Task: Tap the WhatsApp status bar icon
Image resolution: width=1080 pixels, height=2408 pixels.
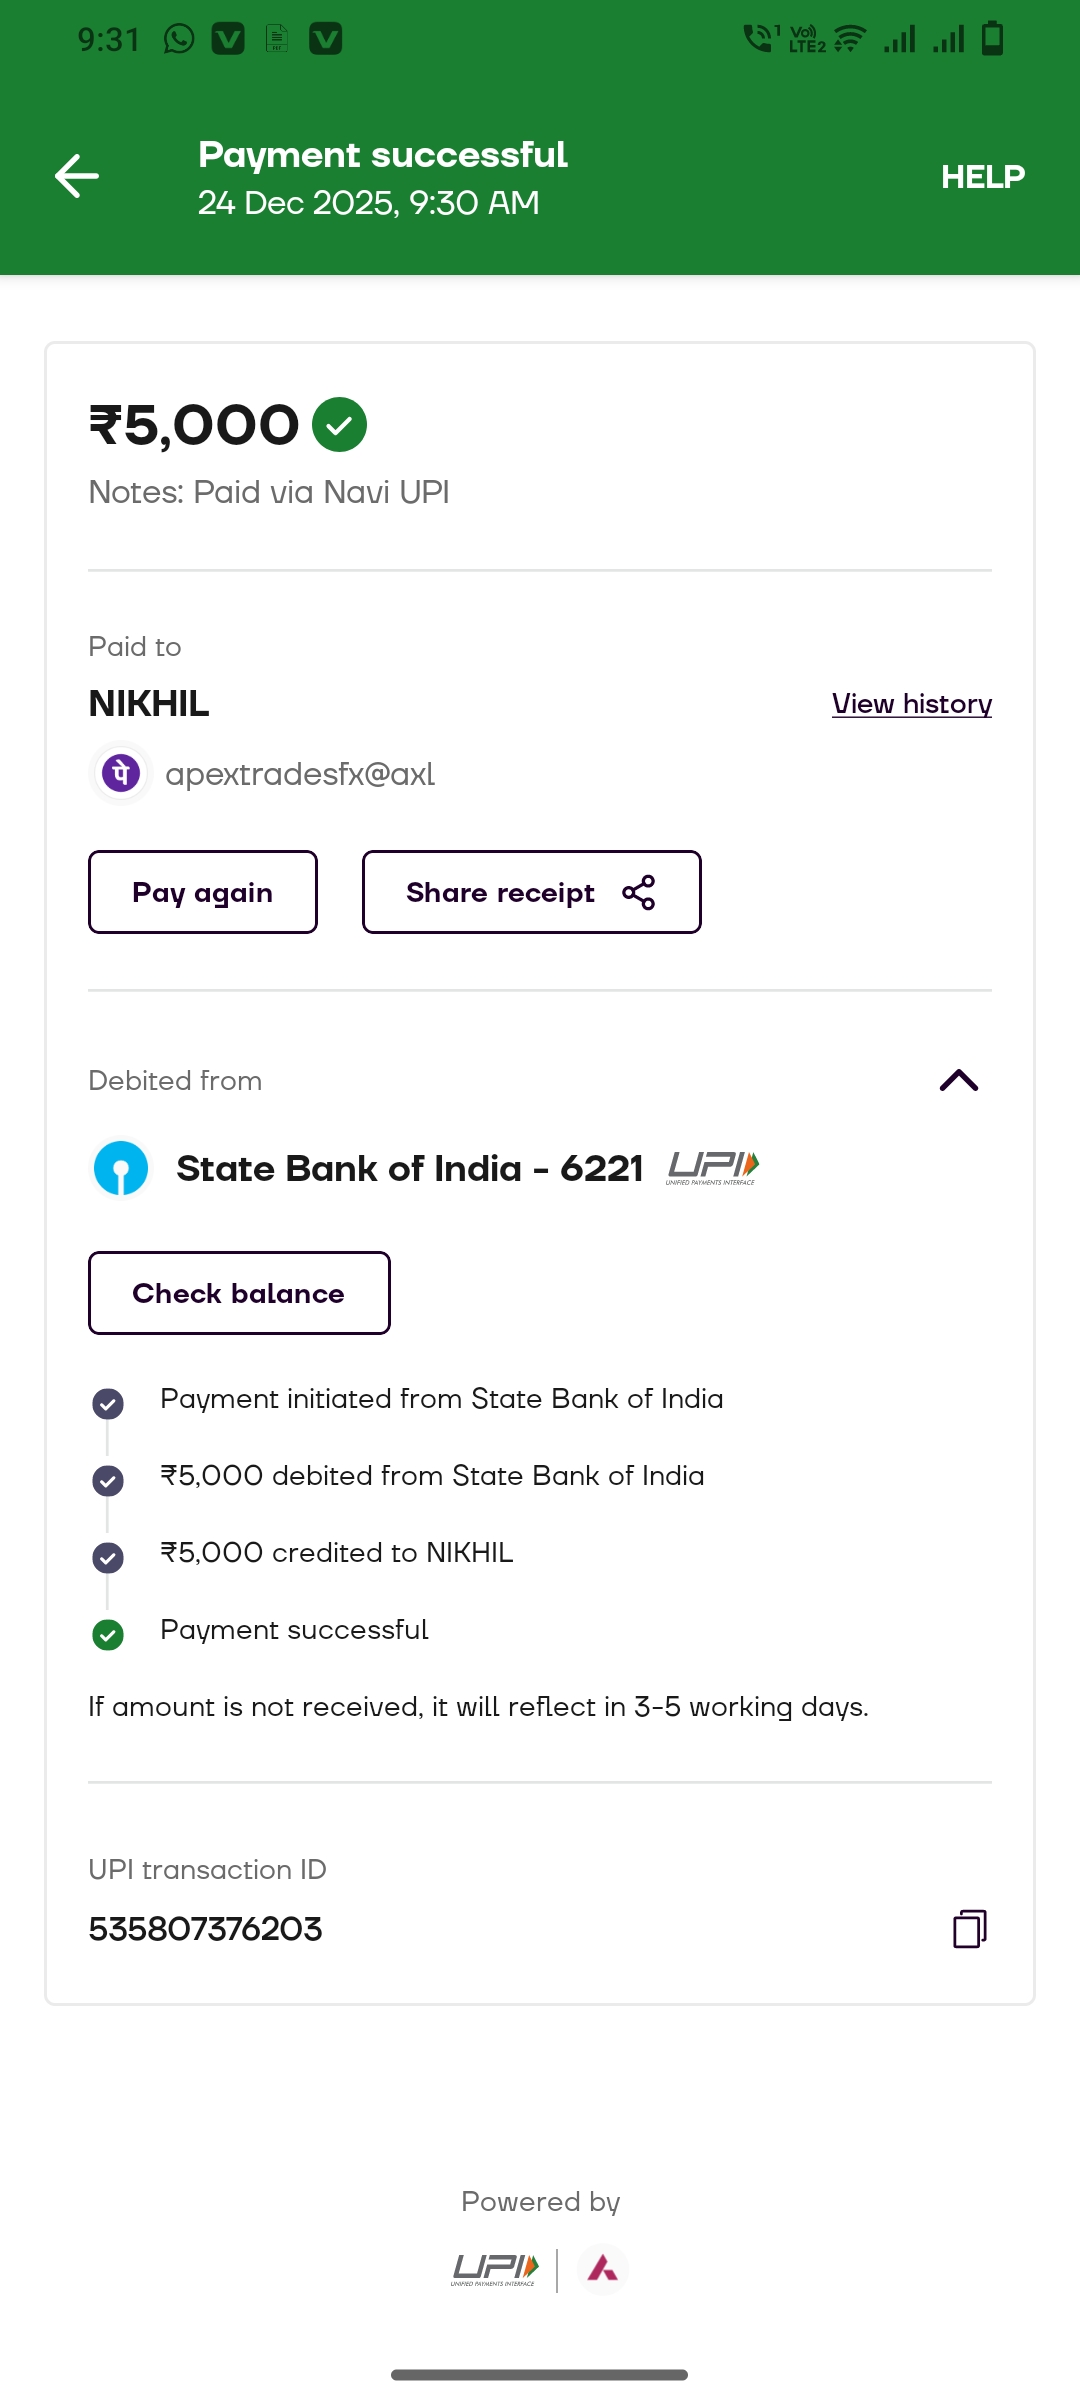Action: (179, 39)
